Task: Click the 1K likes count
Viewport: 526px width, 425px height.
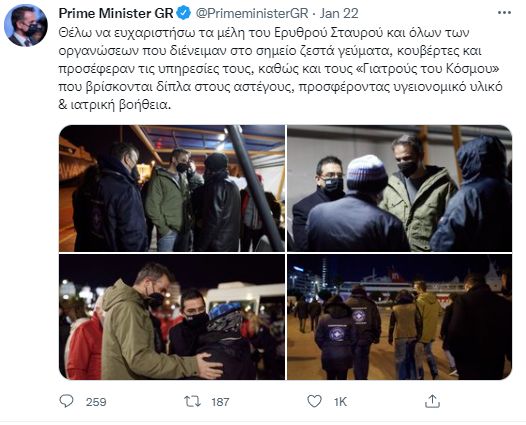Action: pyautogui.click(x=340, y=402)
